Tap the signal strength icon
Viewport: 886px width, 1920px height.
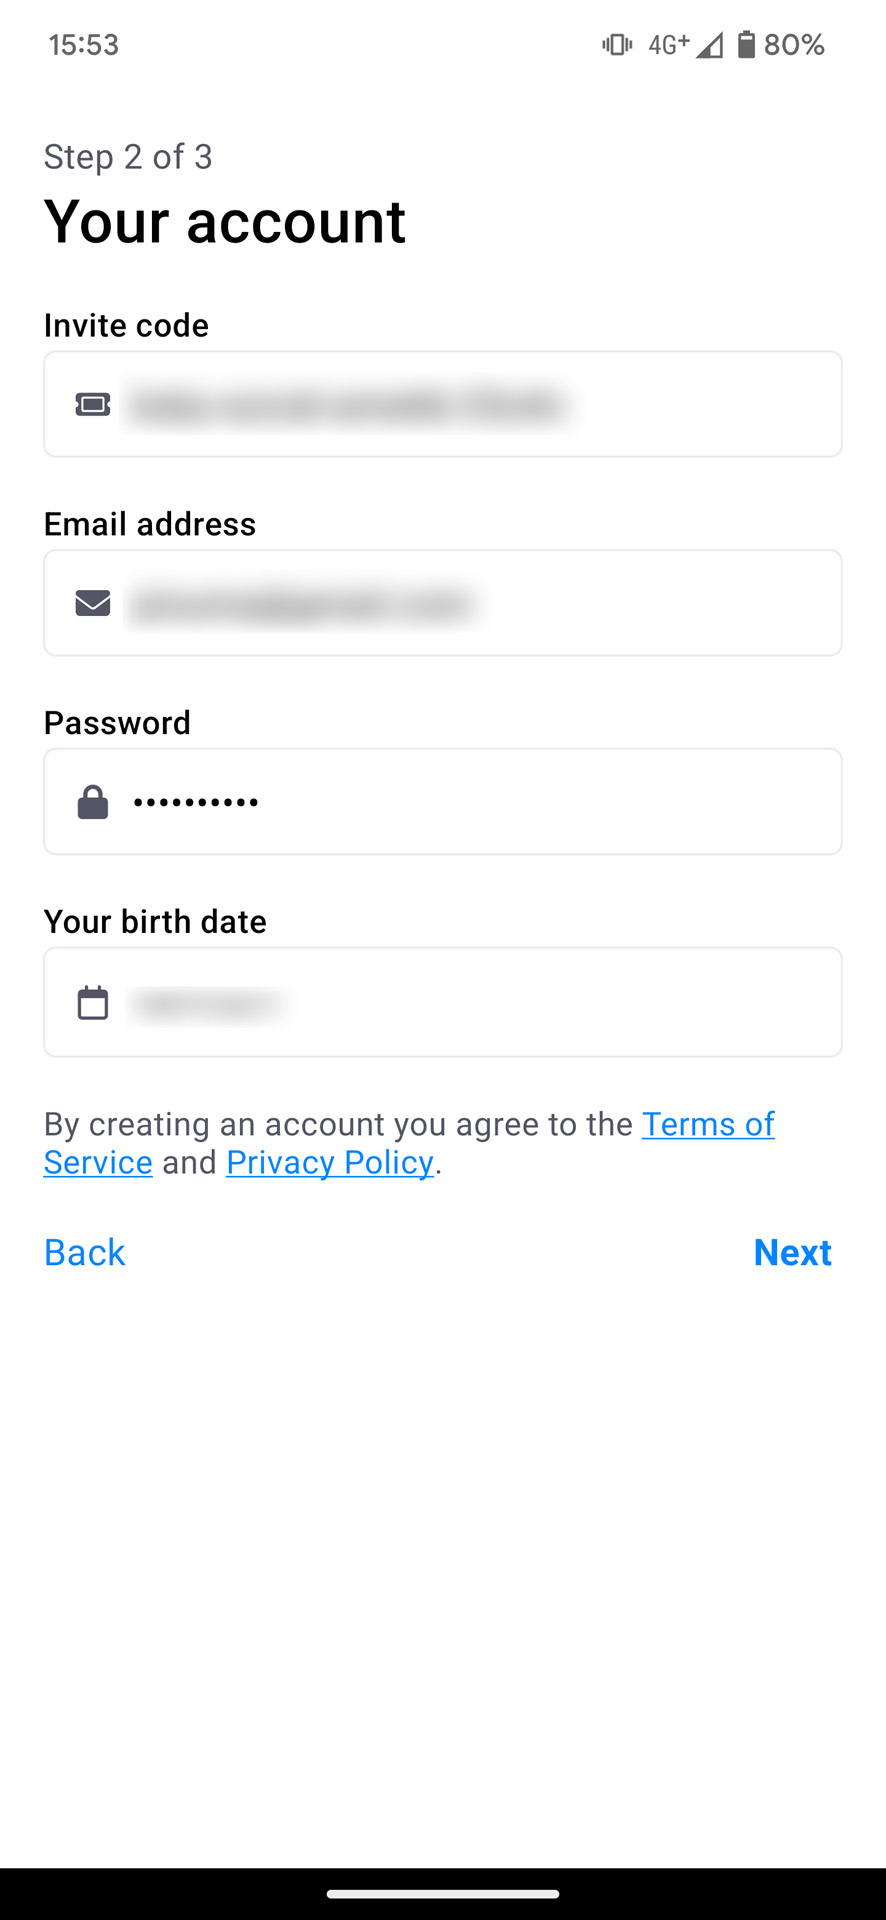tap(710, 45)
